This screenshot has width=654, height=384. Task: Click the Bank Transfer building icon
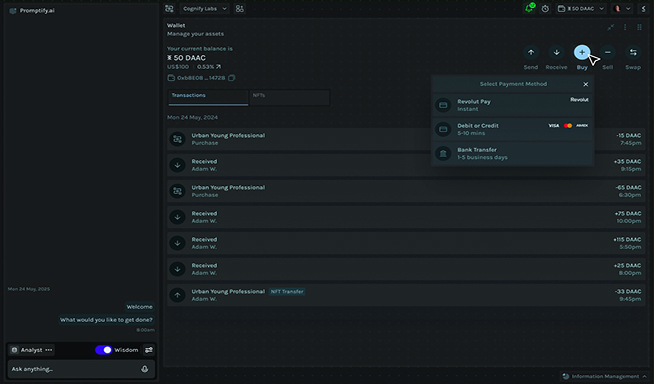coord(443,153)
